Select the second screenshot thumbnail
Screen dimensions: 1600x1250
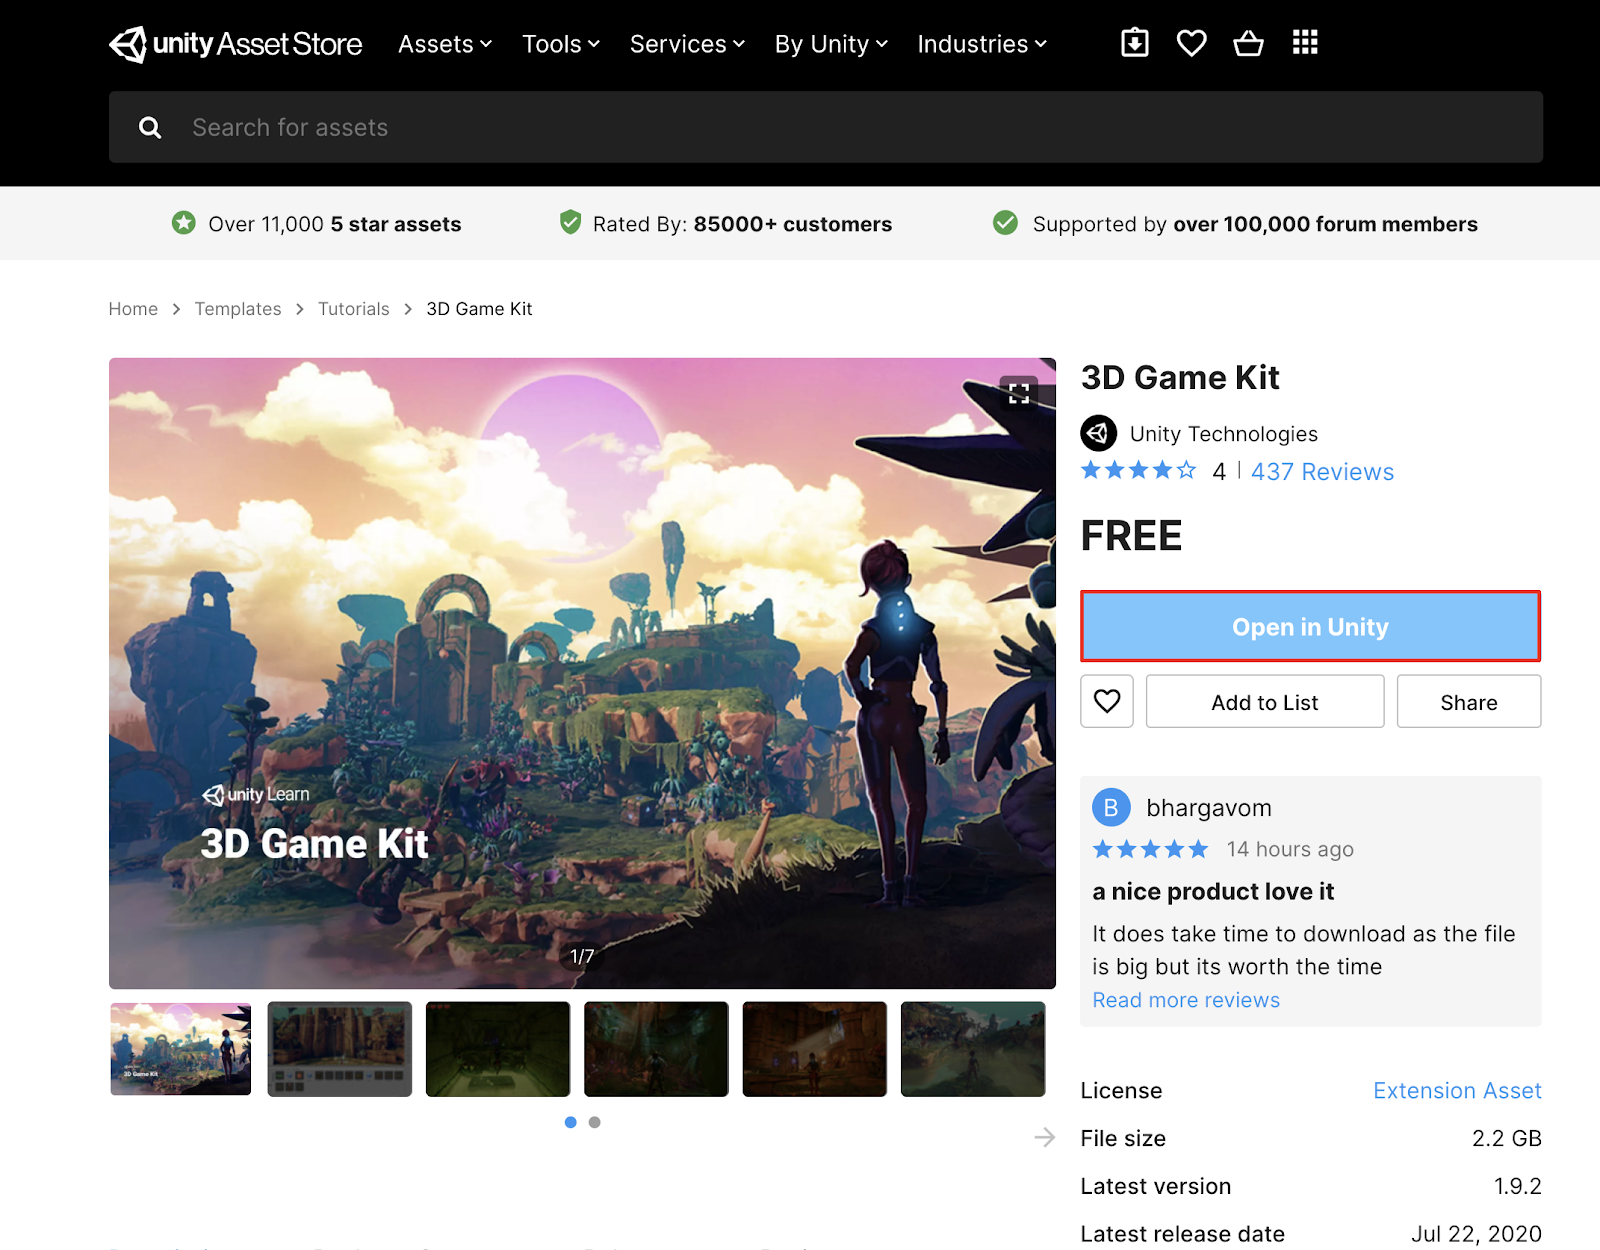click(340, 1049)
